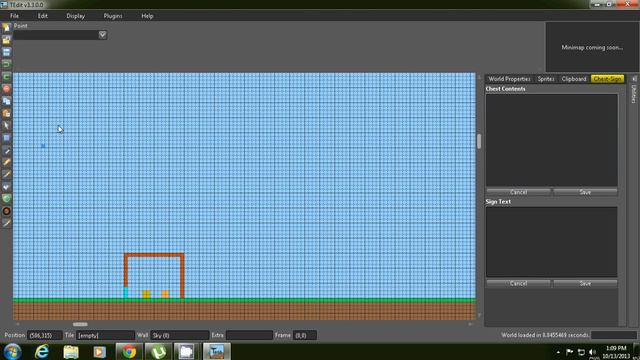The width and height of the screenshot is (640, 360).
Task: Click the Open World folder icon
Action: 6,40
